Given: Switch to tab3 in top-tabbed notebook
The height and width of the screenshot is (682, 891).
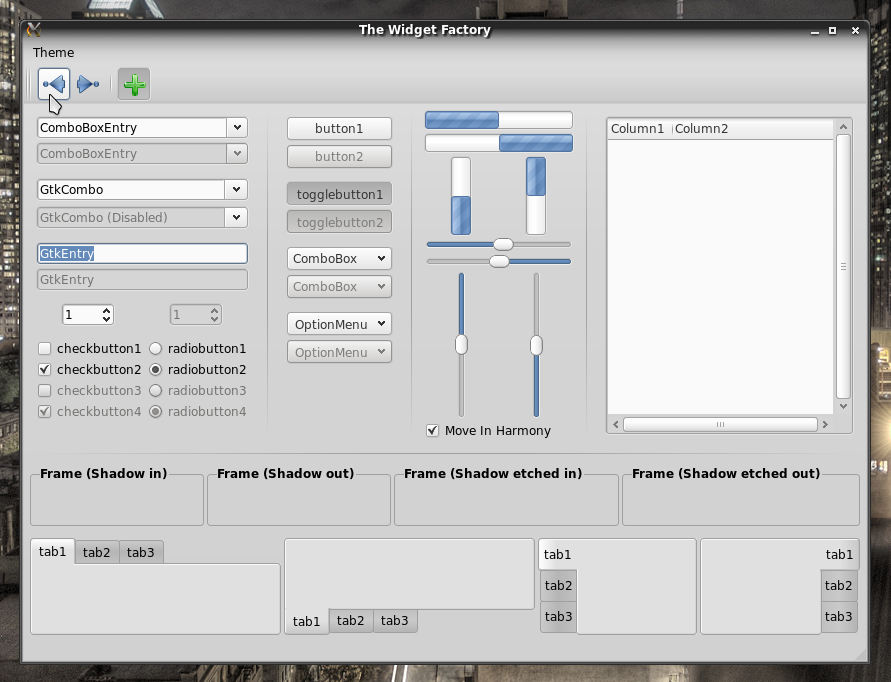Looking at the screenshot, I should click(x=141, y=552).
